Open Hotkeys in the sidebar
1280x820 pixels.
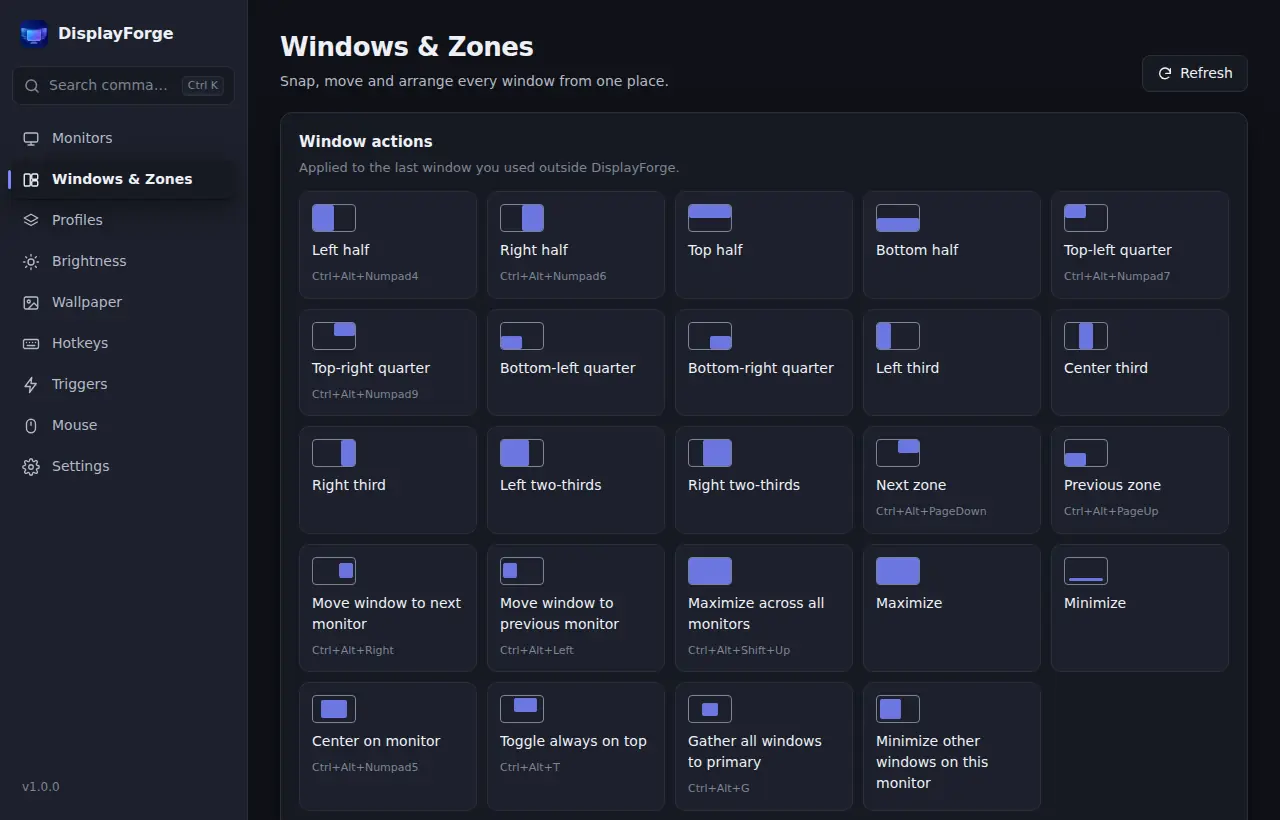(x=123, y=343)
